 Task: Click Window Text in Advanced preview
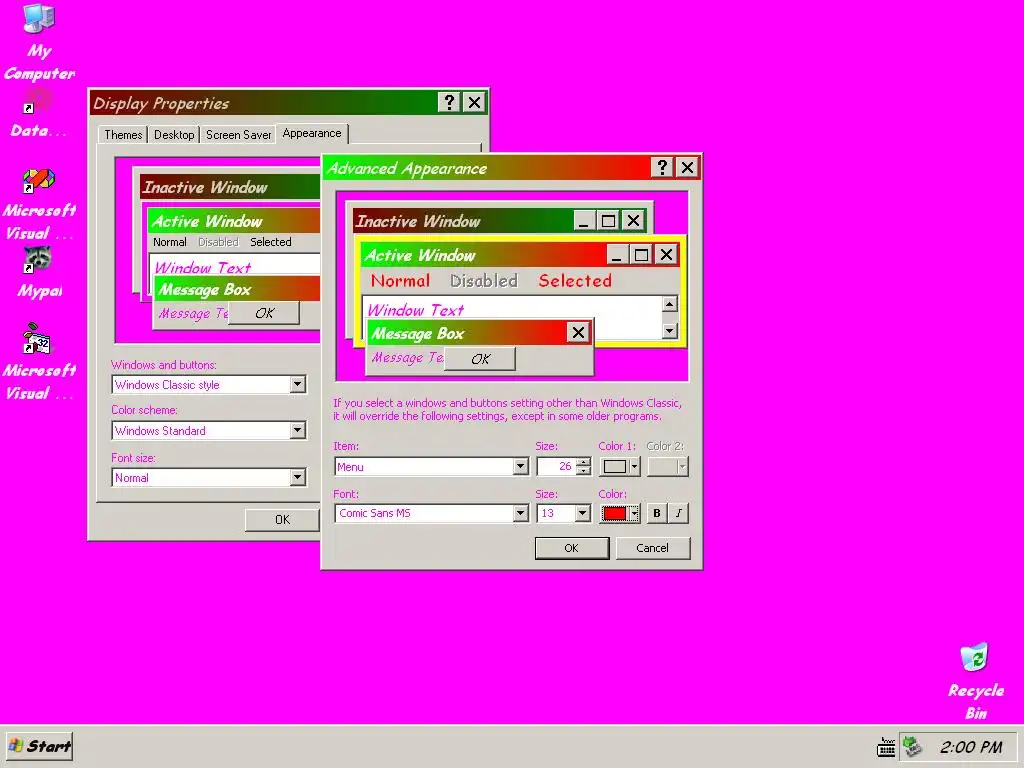pos(415,310)
